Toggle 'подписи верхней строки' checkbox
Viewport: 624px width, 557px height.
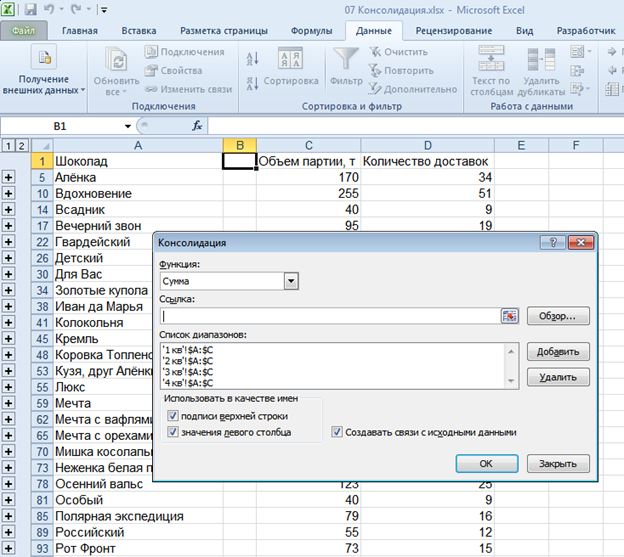[174, 415]
